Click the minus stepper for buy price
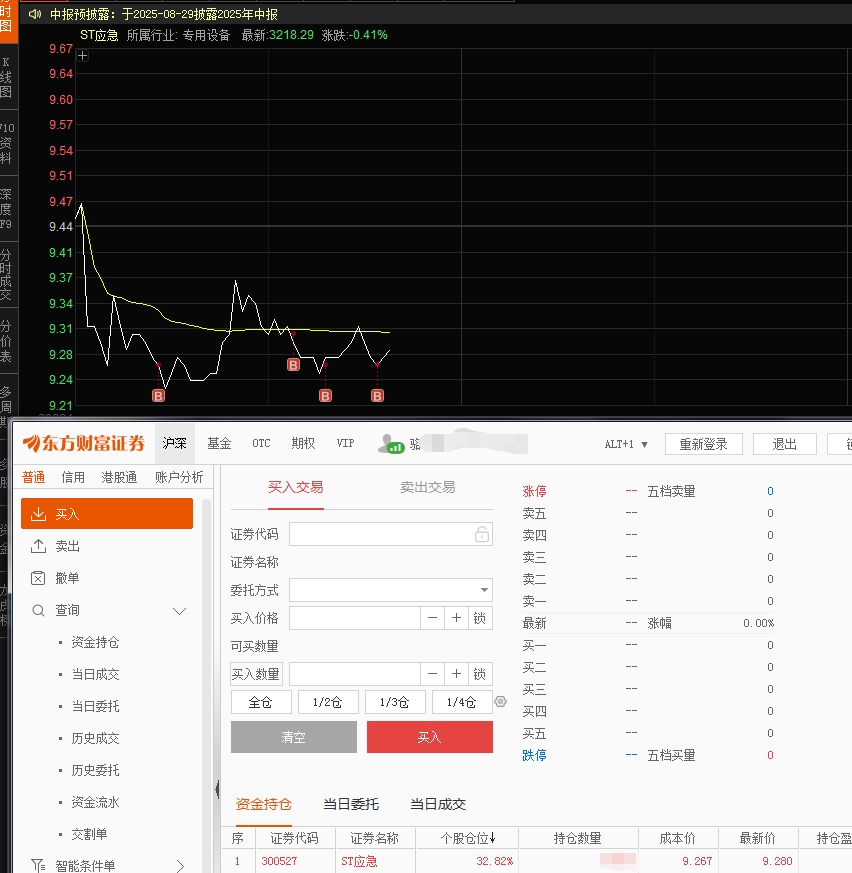The image size is (852, 873). click(432, 618)
